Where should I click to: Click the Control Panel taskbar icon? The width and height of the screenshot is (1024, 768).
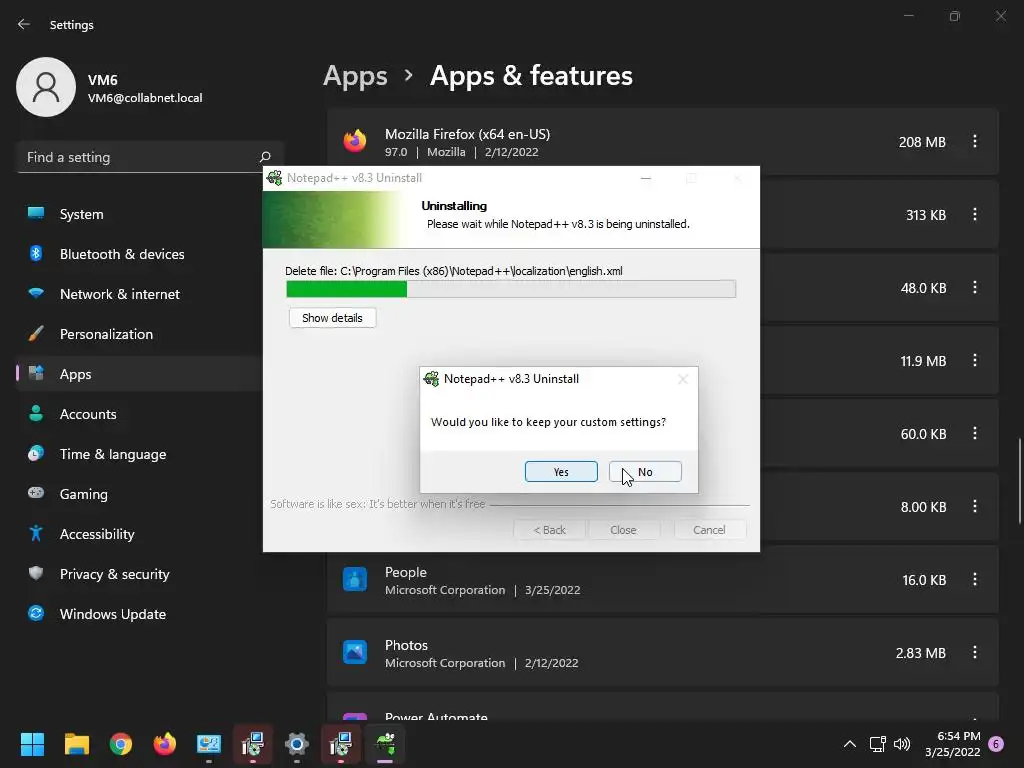(209, 744)
